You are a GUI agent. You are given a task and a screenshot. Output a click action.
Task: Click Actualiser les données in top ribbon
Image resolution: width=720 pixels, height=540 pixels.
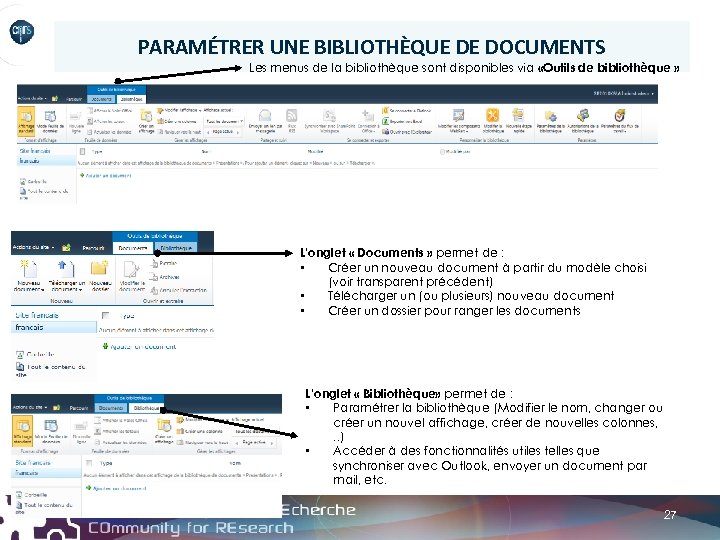(109, 132)
